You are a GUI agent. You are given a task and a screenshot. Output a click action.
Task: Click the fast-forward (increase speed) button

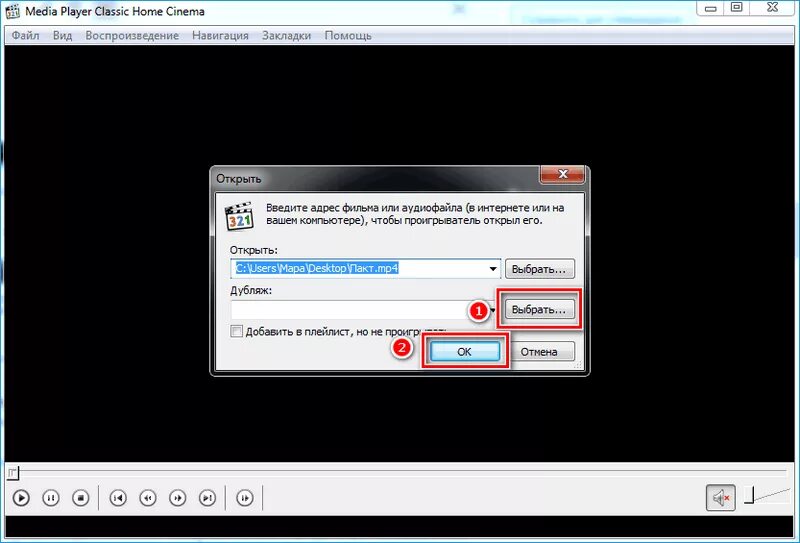pyautogui.click(x=178, y=498)
